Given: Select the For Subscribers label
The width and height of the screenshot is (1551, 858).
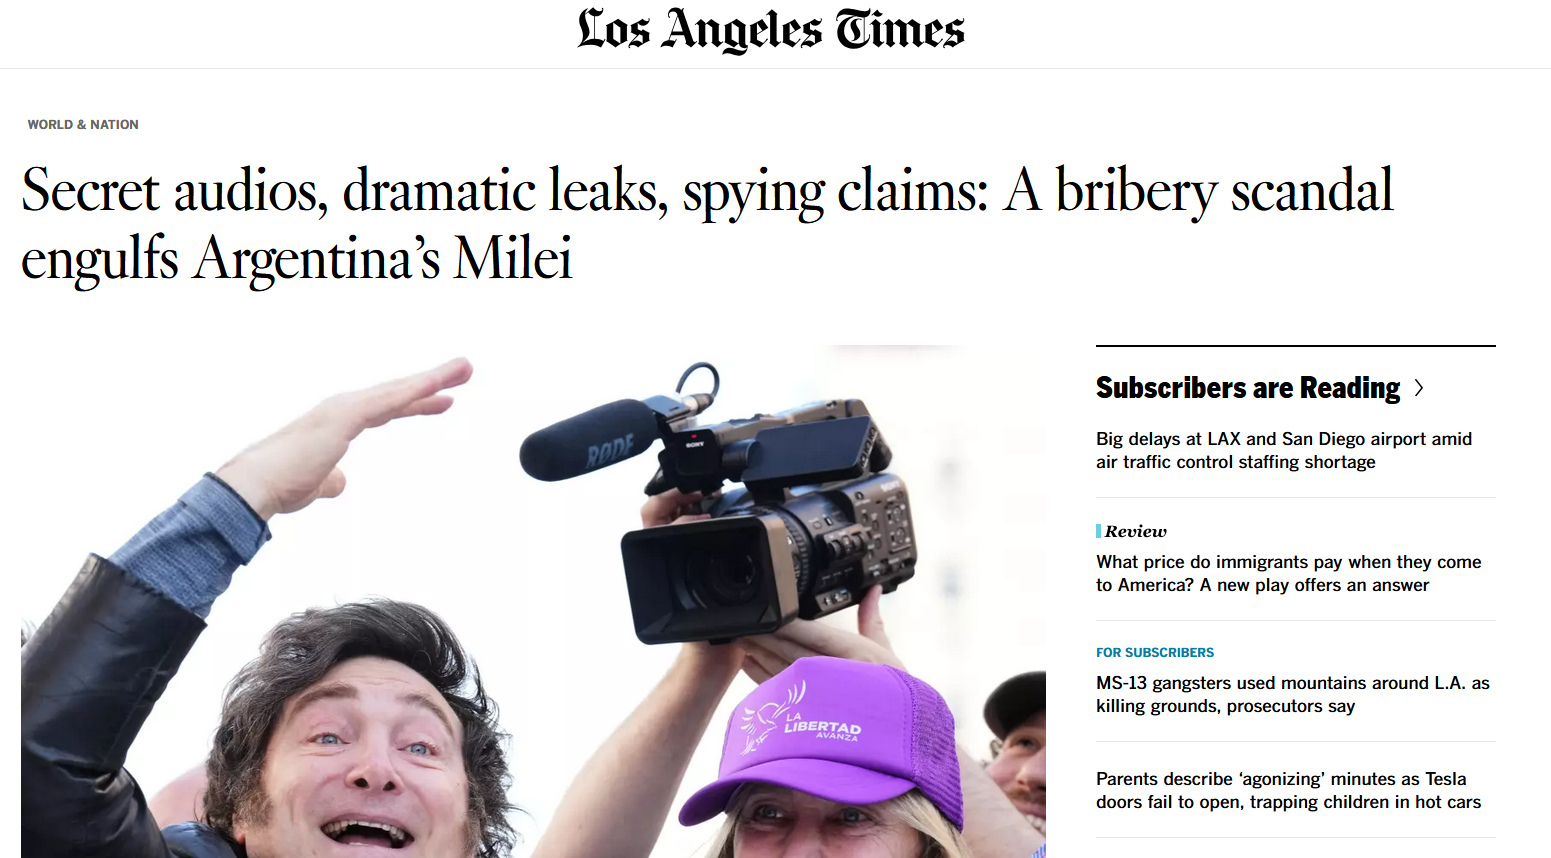Looking at the screenshot, I should coord(1154,652).
